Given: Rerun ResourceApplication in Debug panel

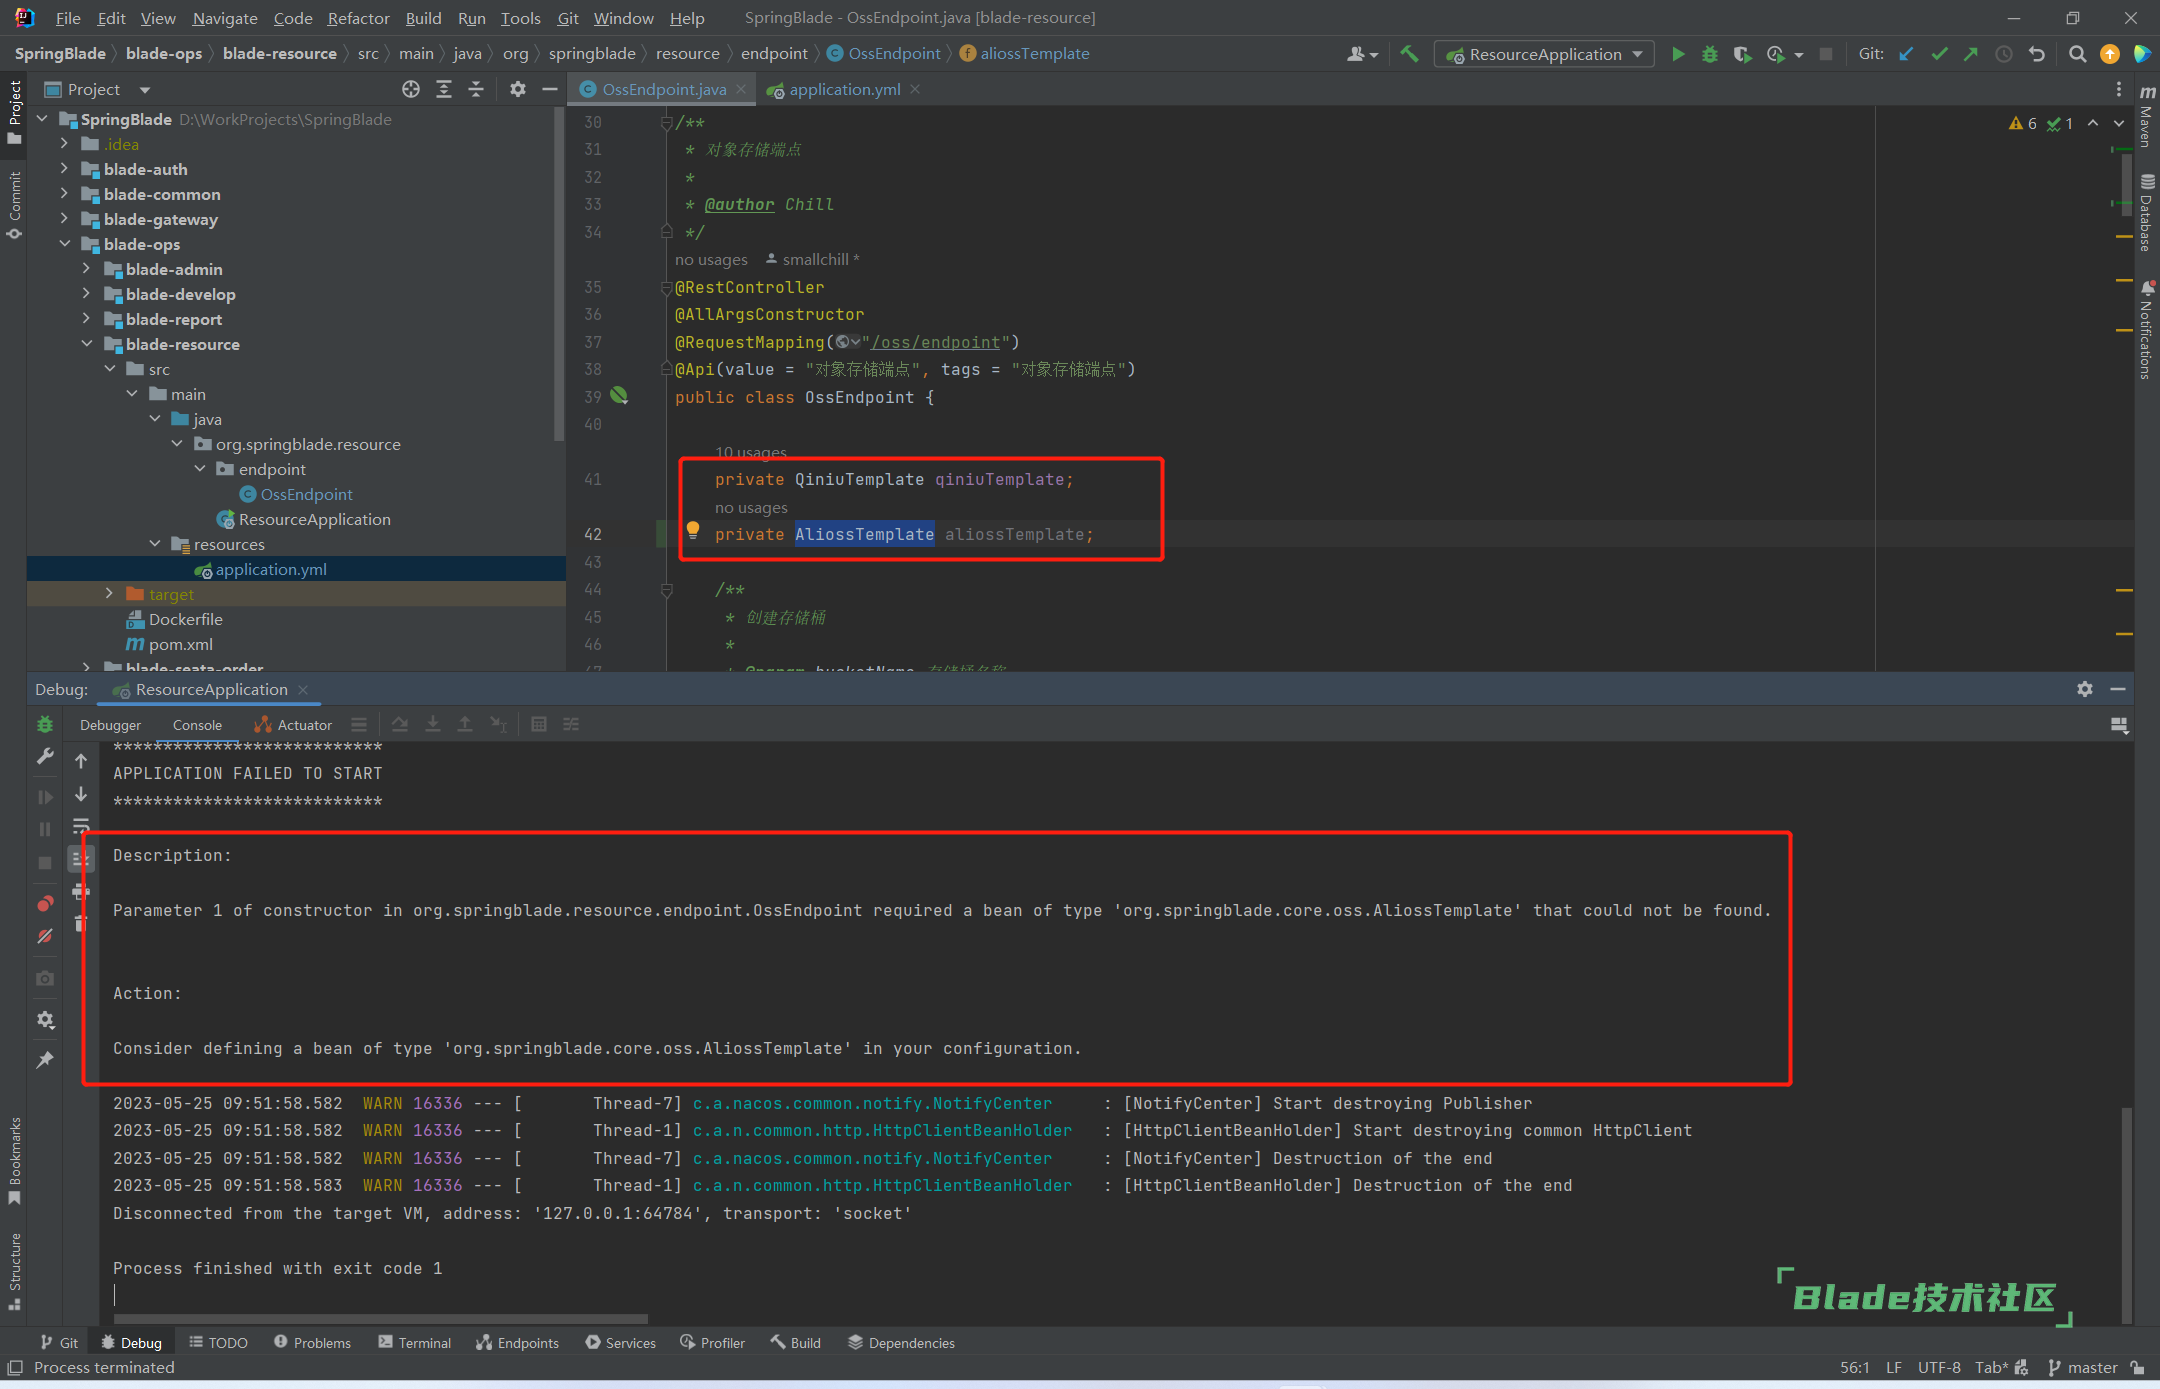Looking at the screenshot, I should tap(45, 724).
